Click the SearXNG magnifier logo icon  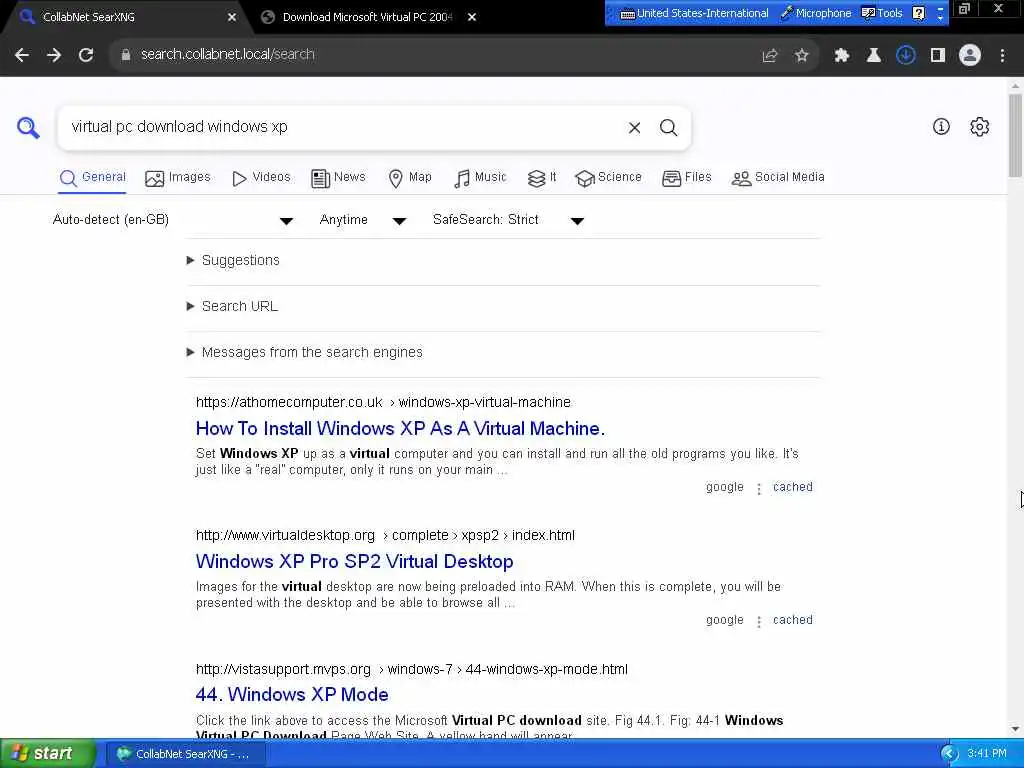[28, 127]
